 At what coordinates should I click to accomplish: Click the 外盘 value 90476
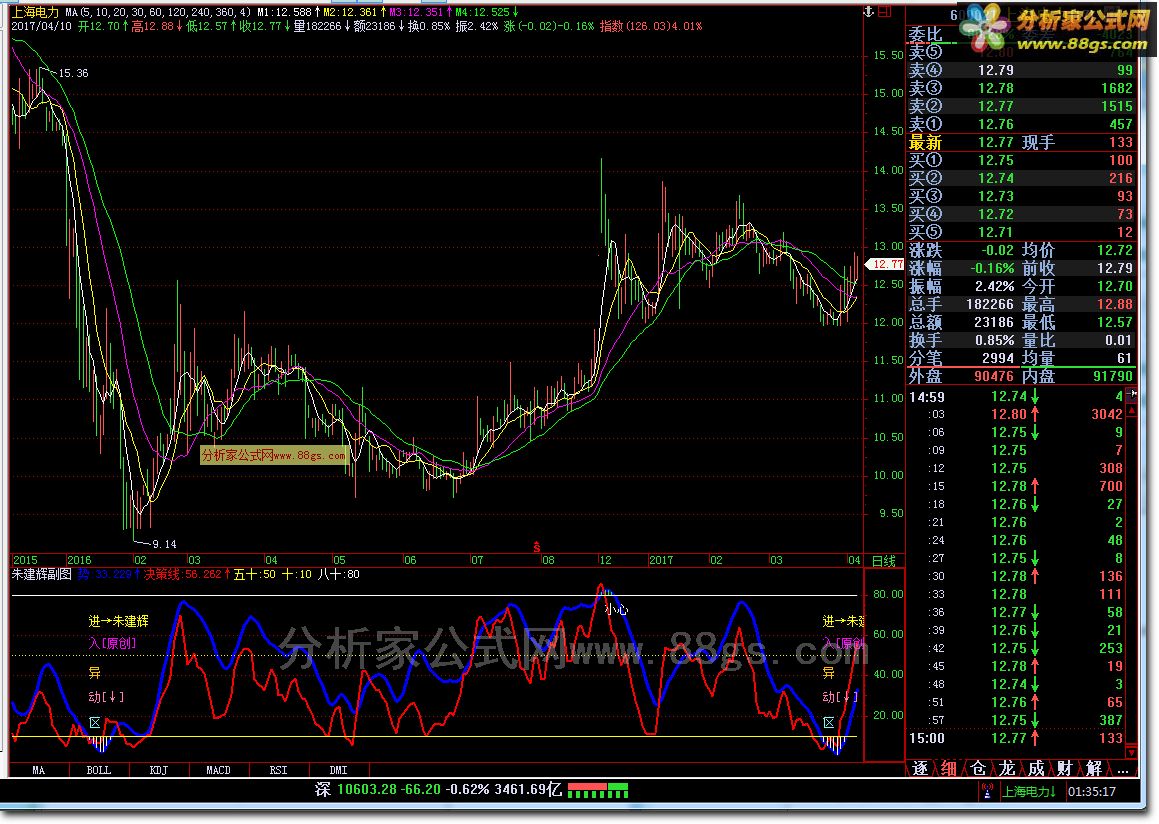[994, 376]
